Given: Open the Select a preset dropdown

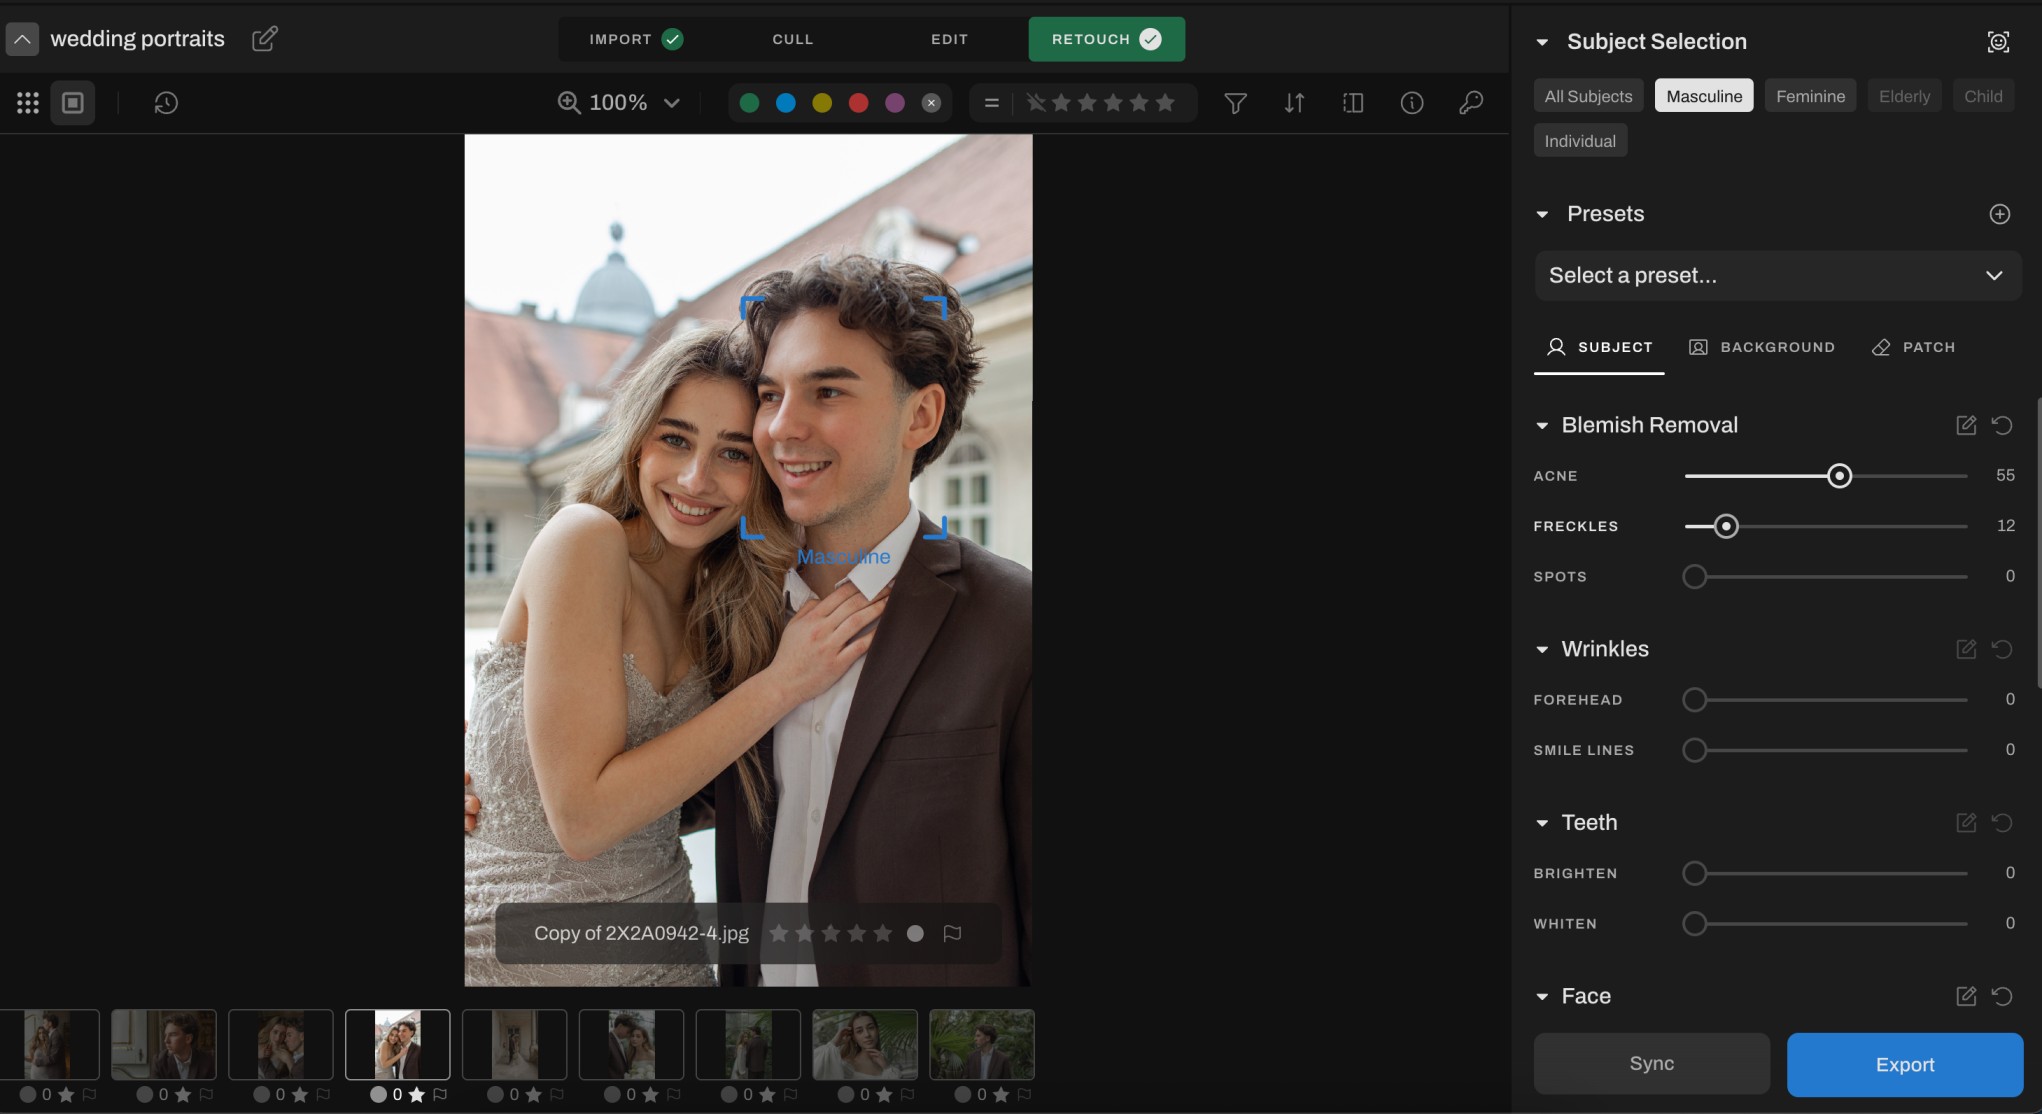Looking at the screenshot, I should pos(1777,276).
